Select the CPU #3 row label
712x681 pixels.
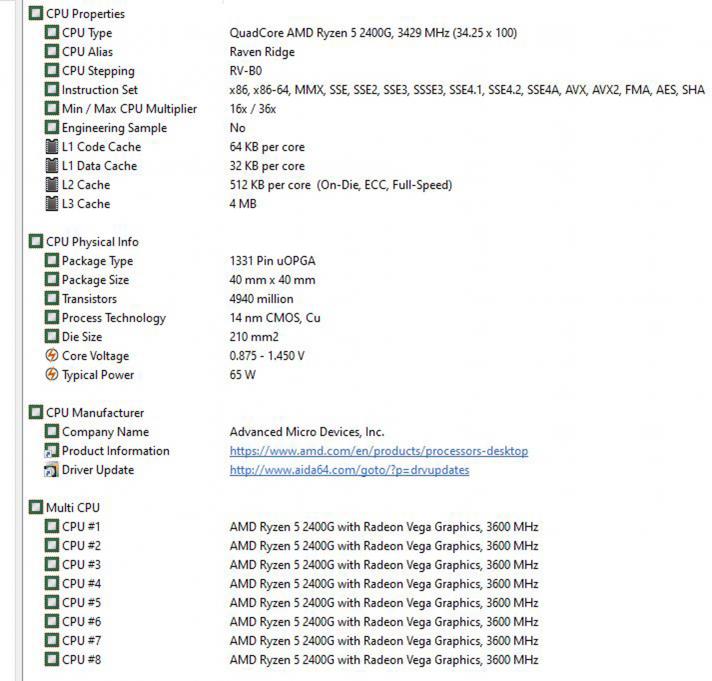81,564
